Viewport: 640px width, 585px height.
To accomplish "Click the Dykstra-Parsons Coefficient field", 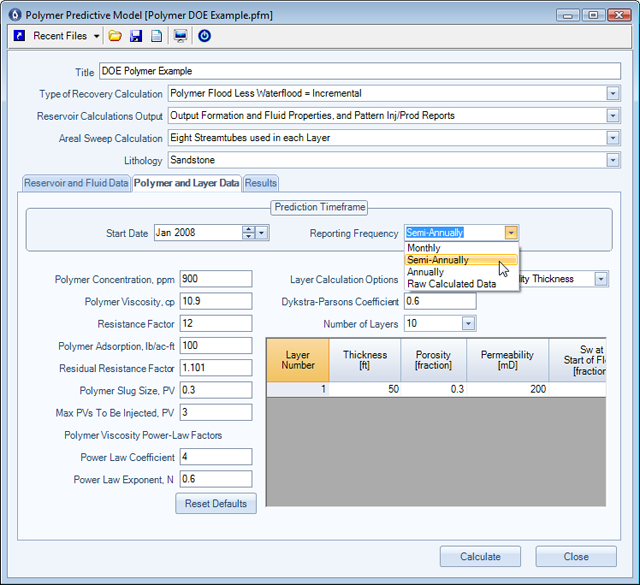I will coord(440,301).
